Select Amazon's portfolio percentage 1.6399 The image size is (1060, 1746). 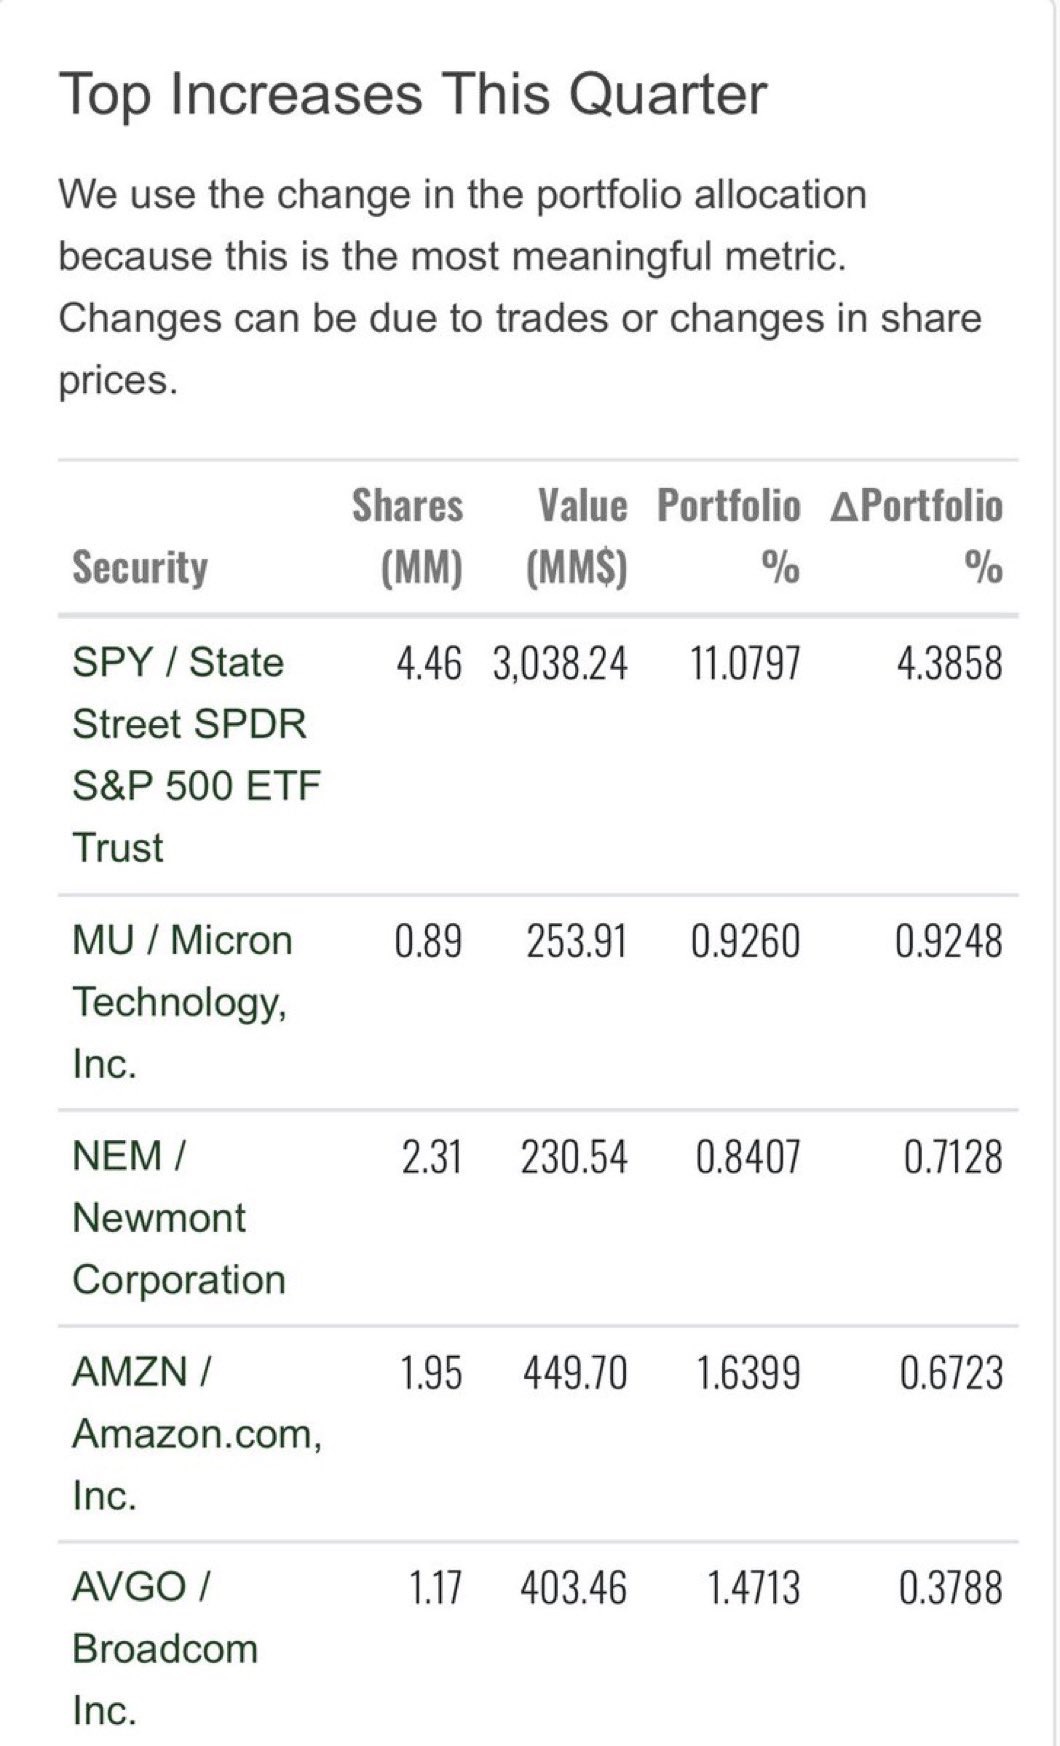(x=749, y=1372)
